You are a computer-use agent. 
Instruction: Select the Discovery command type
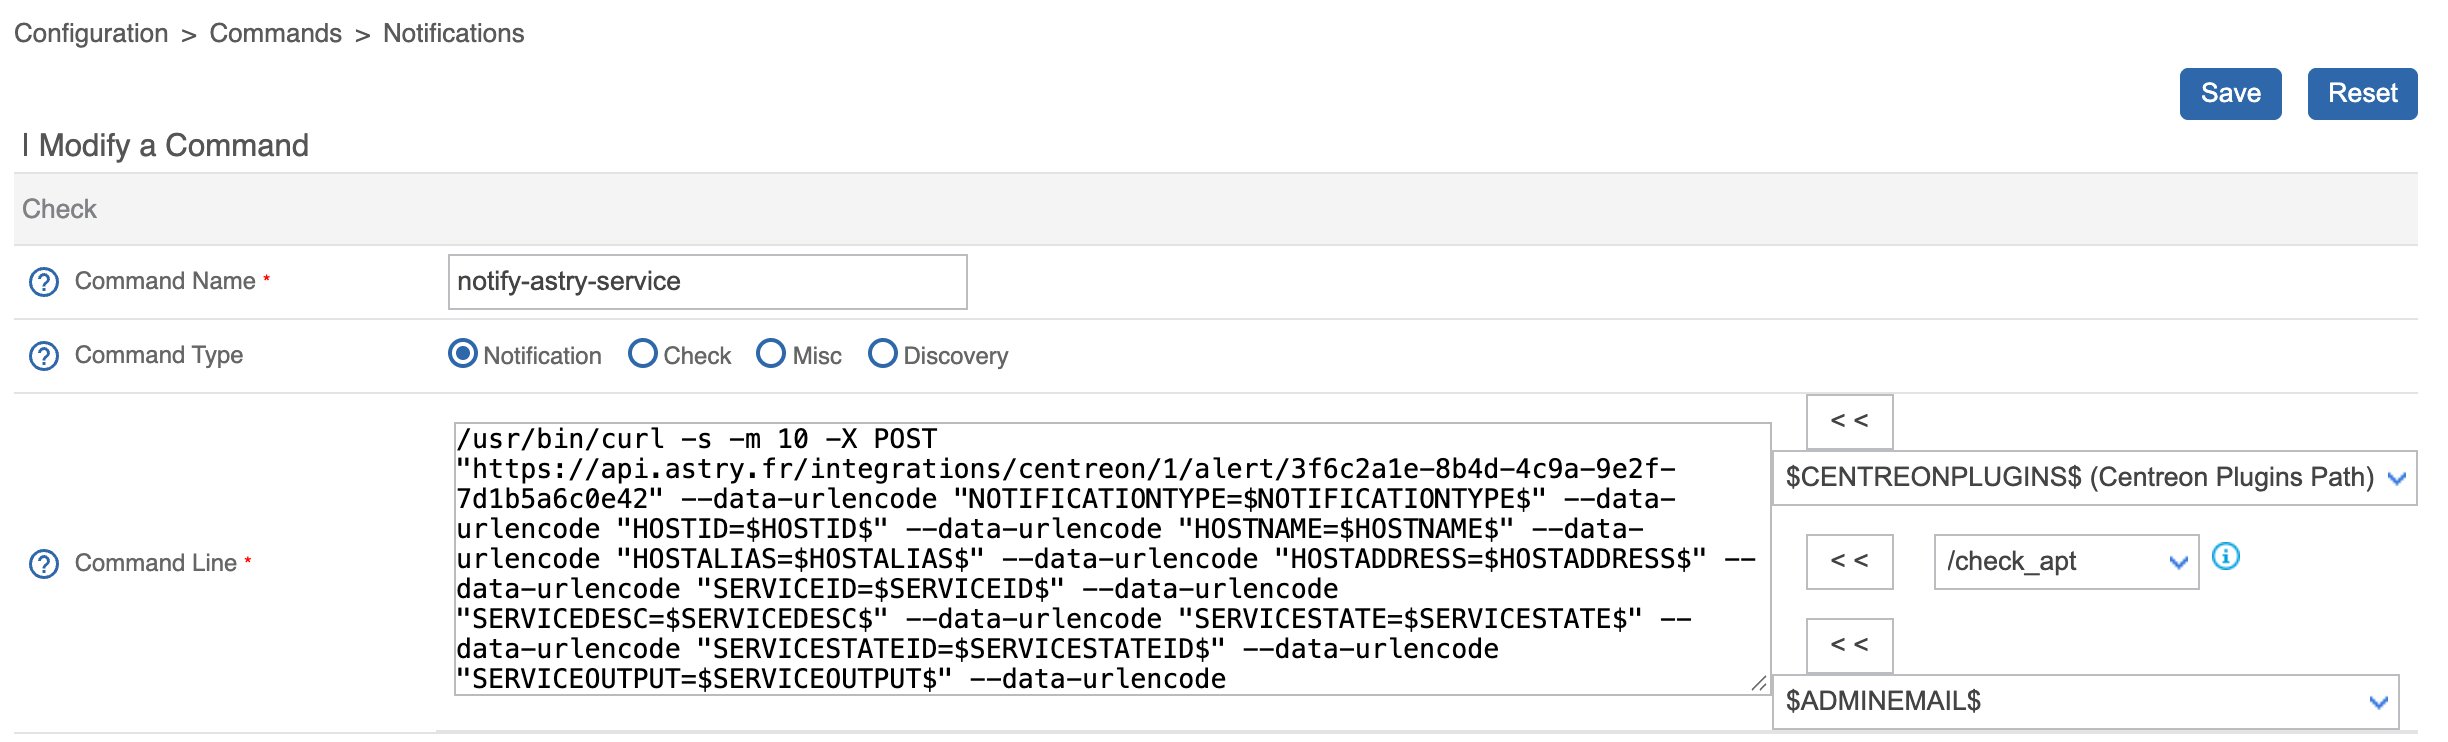pos(882,354)
